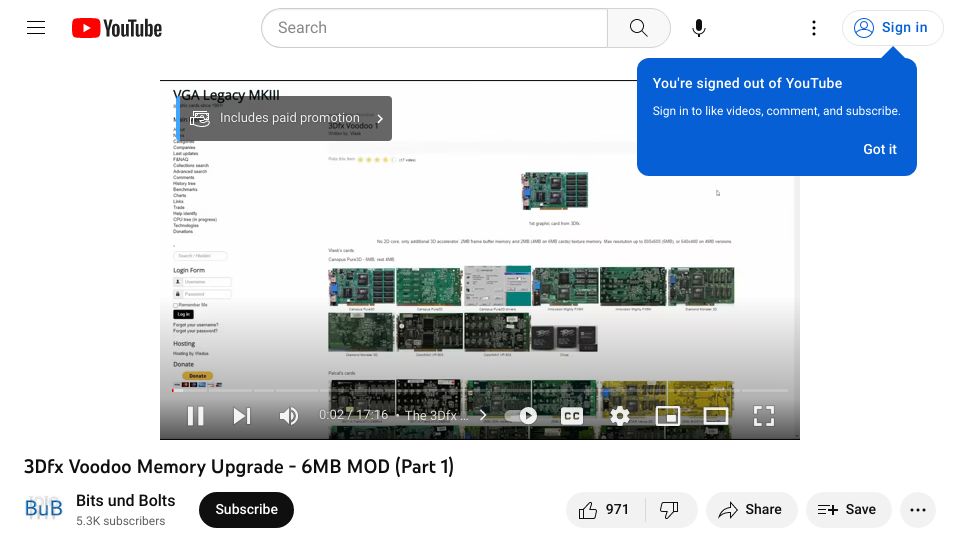The height and width of the screenshot is (540, 960).
Task: Expand the Includes paid promotion notice
Action: [285, 118]
